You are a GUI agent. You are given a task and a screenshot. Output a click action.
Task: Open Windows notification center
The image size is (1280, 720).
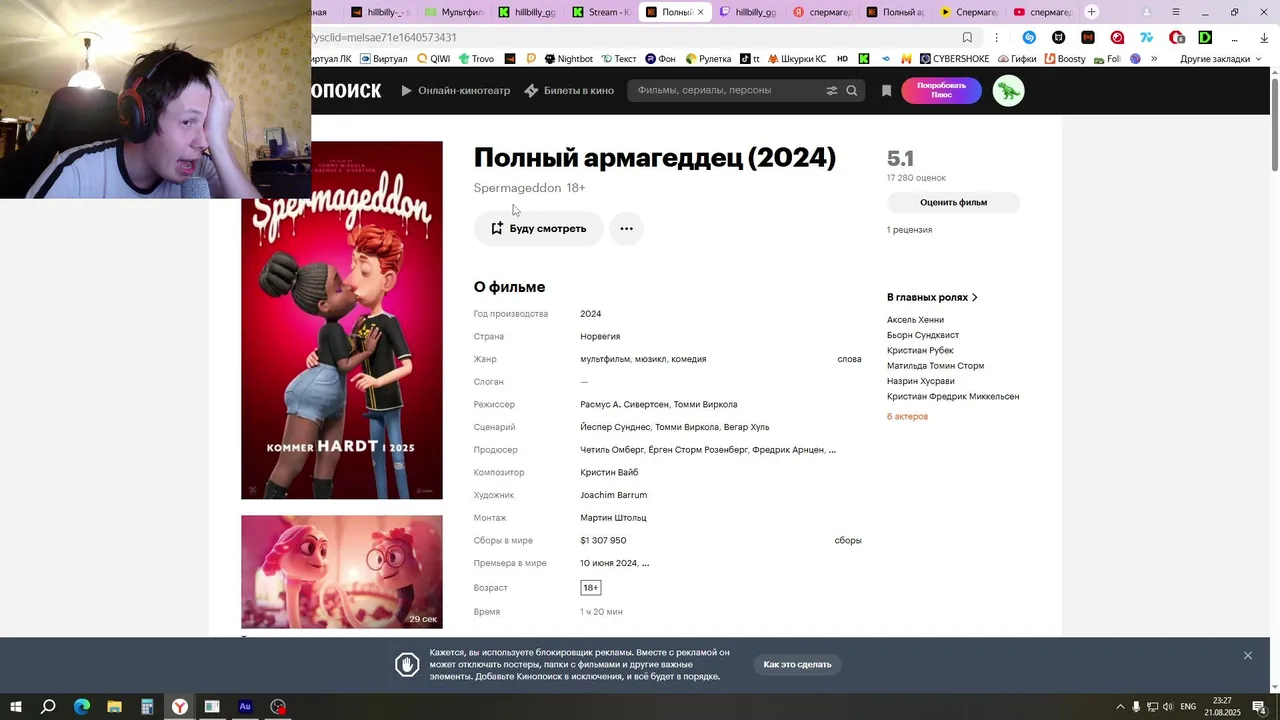click(1259, 707)
